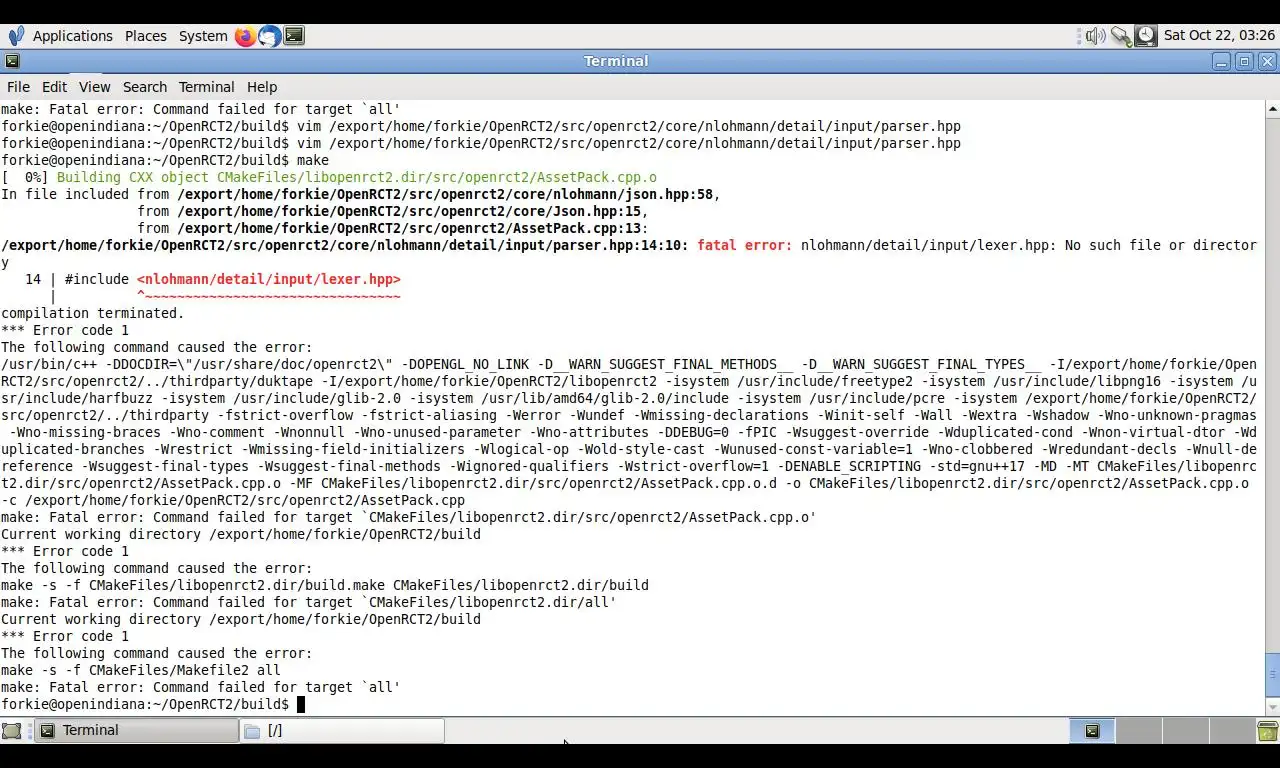This screenshot has width=1280, height=768.
Task: Launch terminal from the top panel launcher
Action: [294, 36]
